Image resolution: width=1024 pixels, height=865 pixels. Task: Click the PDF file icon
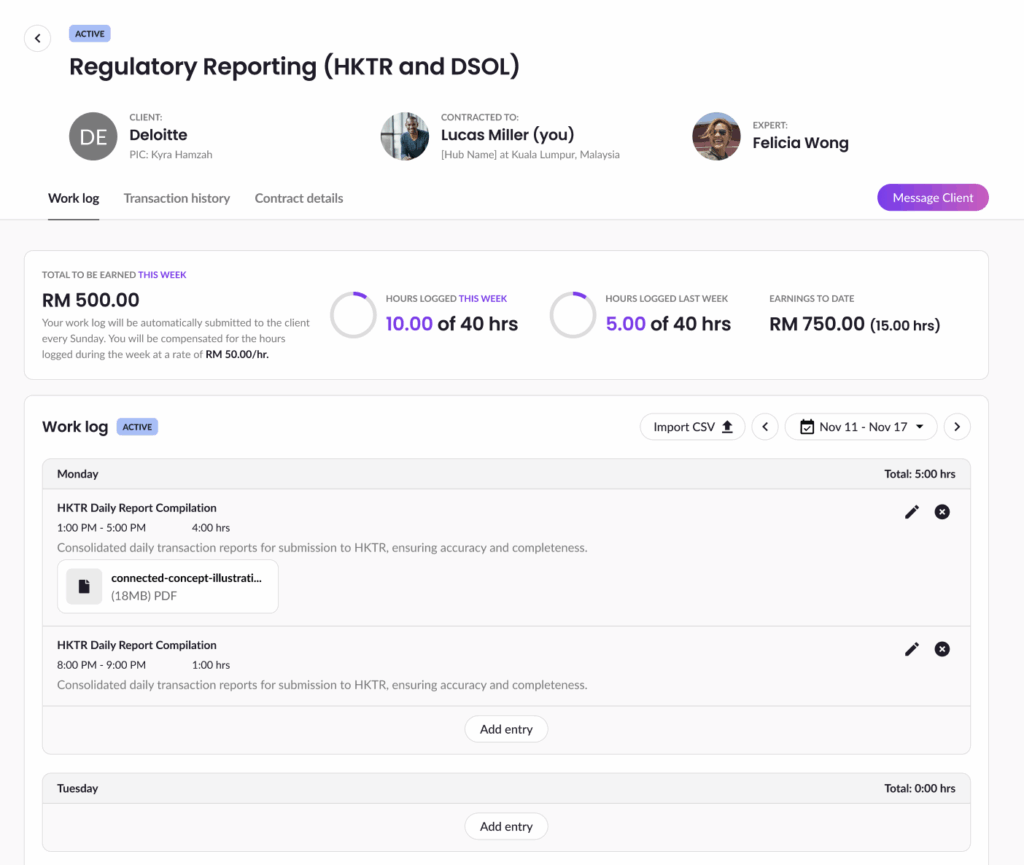[x=84, y=586]
